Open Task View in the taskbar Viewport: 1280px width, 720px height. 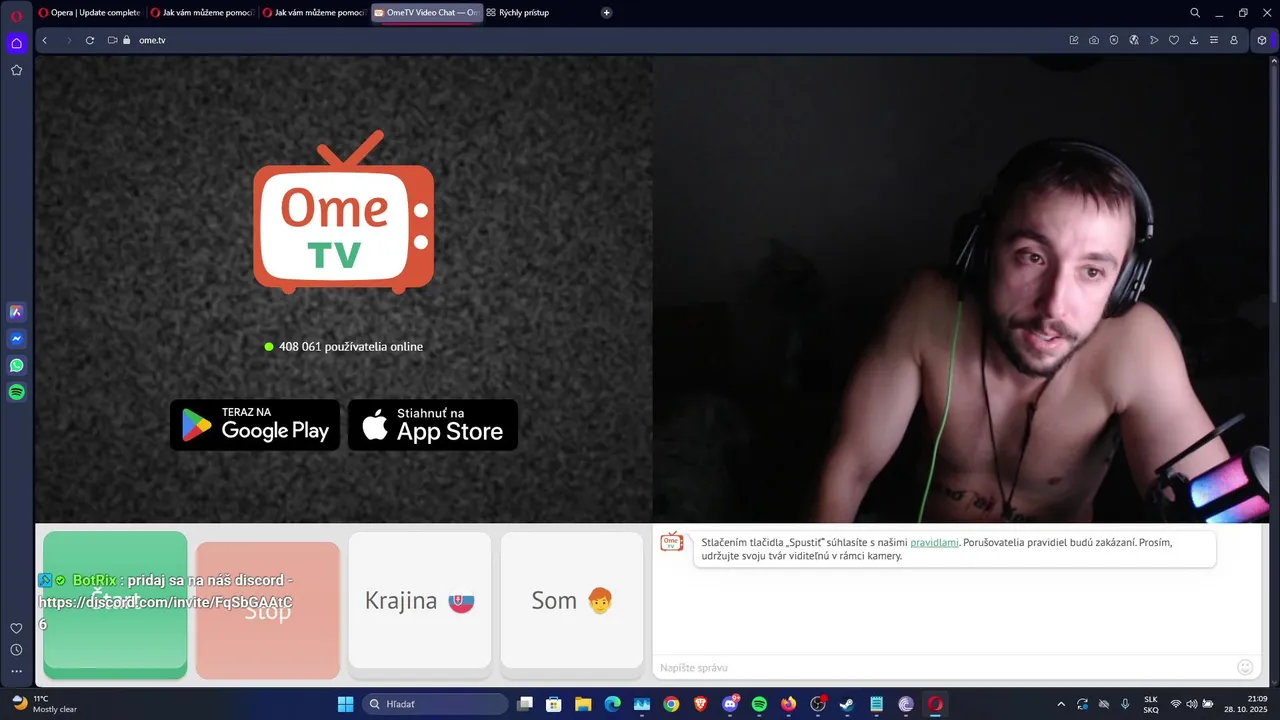click(525, 704)
